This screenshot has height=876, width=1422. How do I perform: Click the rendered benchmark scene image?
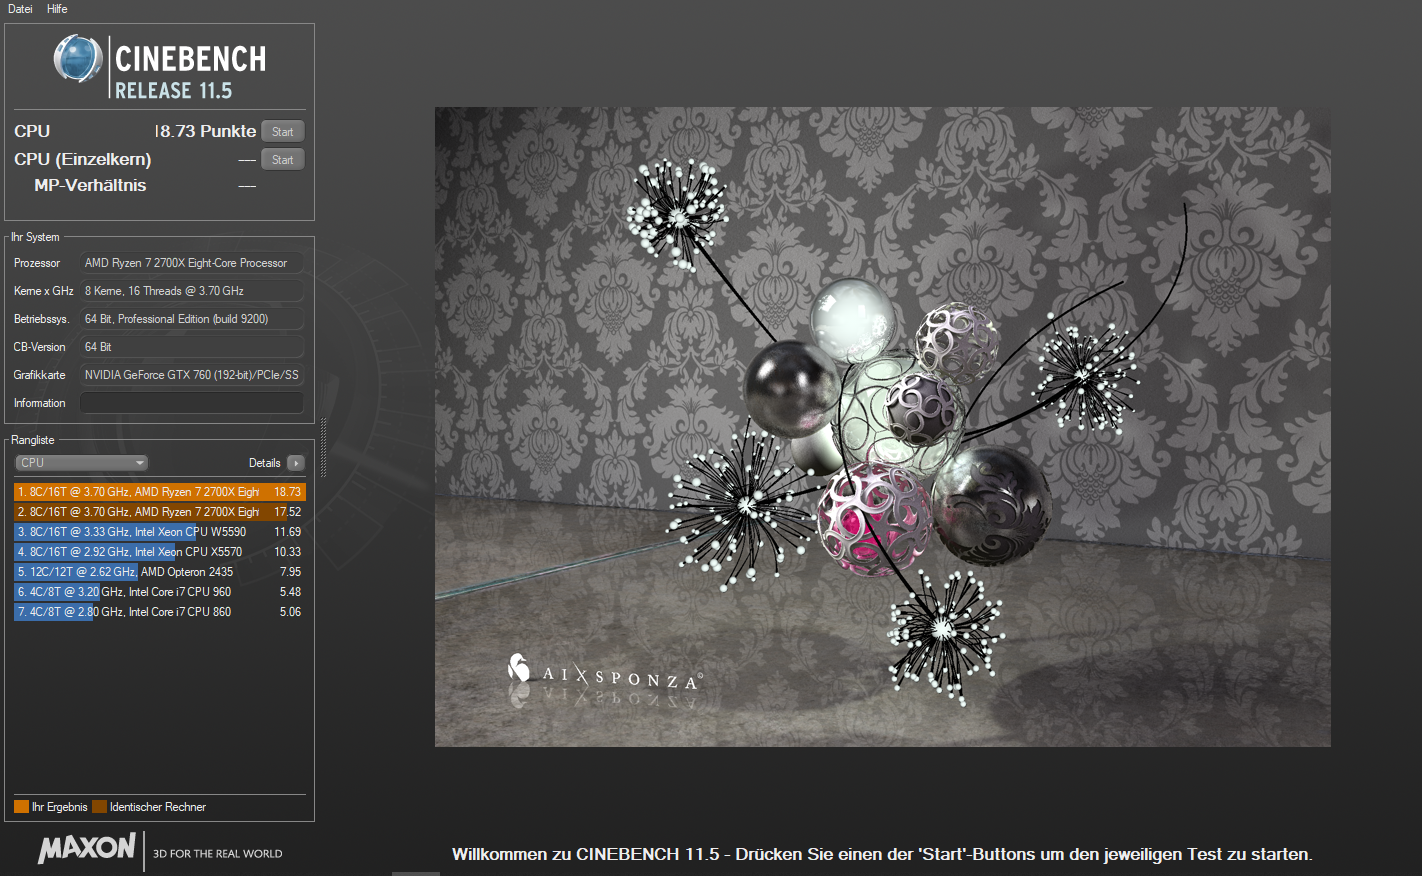(x=882, y=427)
